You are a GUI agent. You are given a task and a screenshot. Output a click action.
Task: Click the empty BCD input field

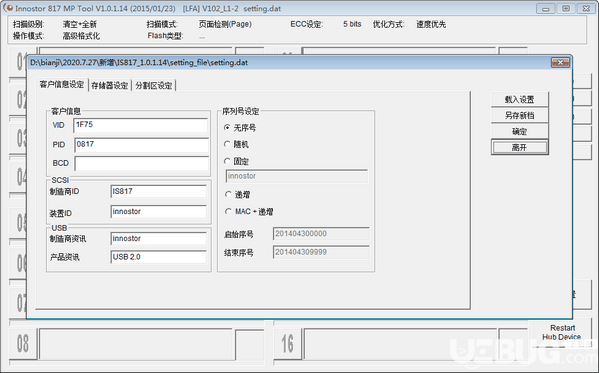[x=141, y=164]
